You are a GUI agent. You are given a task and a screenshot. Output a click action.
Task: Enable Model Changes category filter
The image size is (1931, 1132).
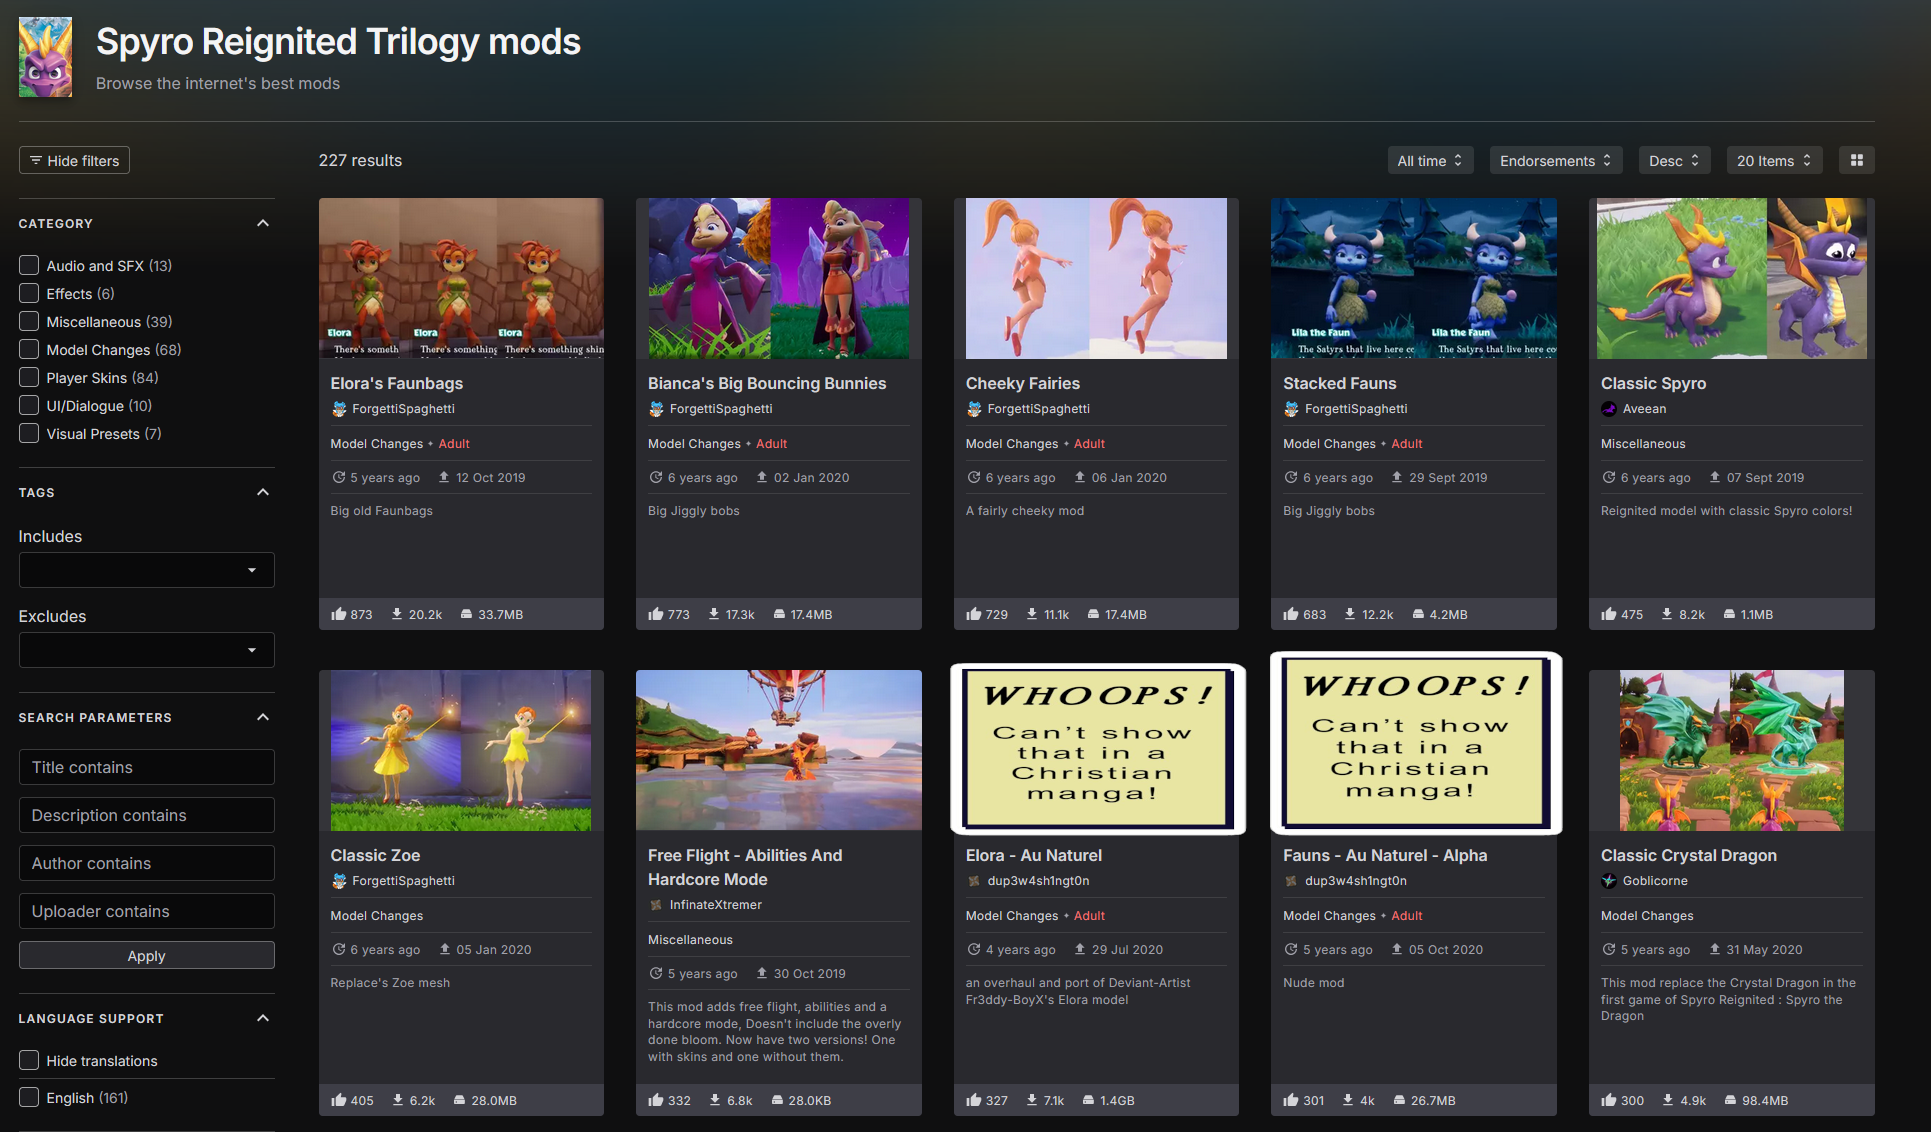click(x=29, y=349)
